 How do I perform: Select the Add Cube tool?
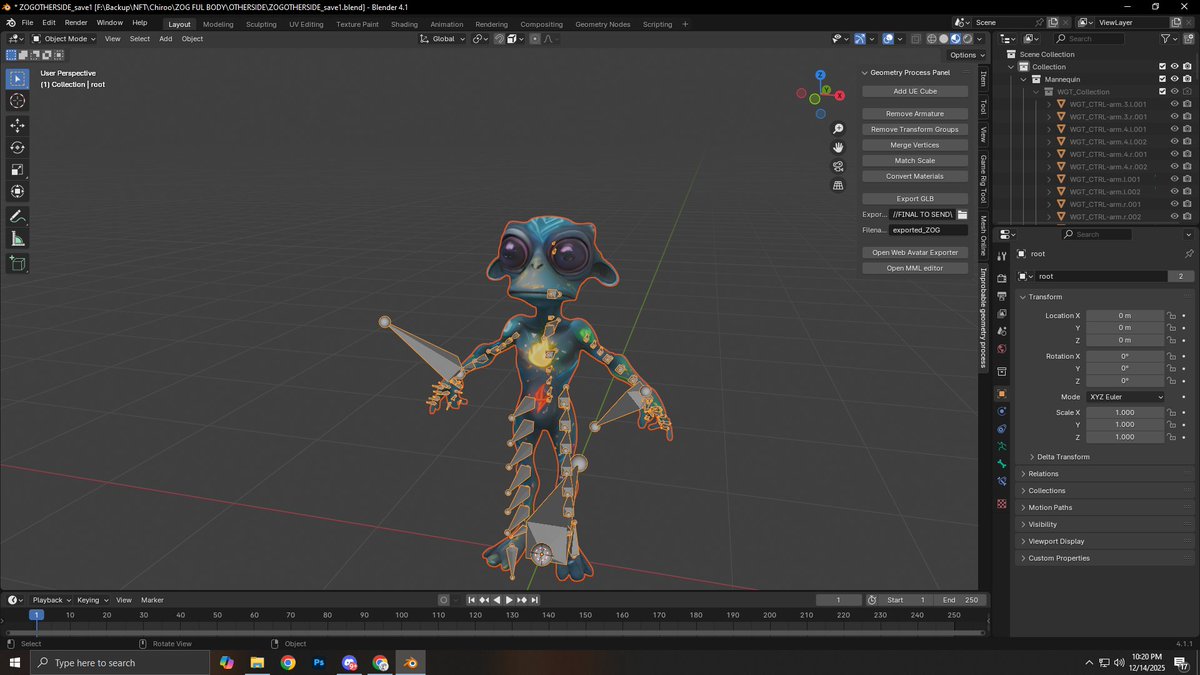click(x=18, y=263)
